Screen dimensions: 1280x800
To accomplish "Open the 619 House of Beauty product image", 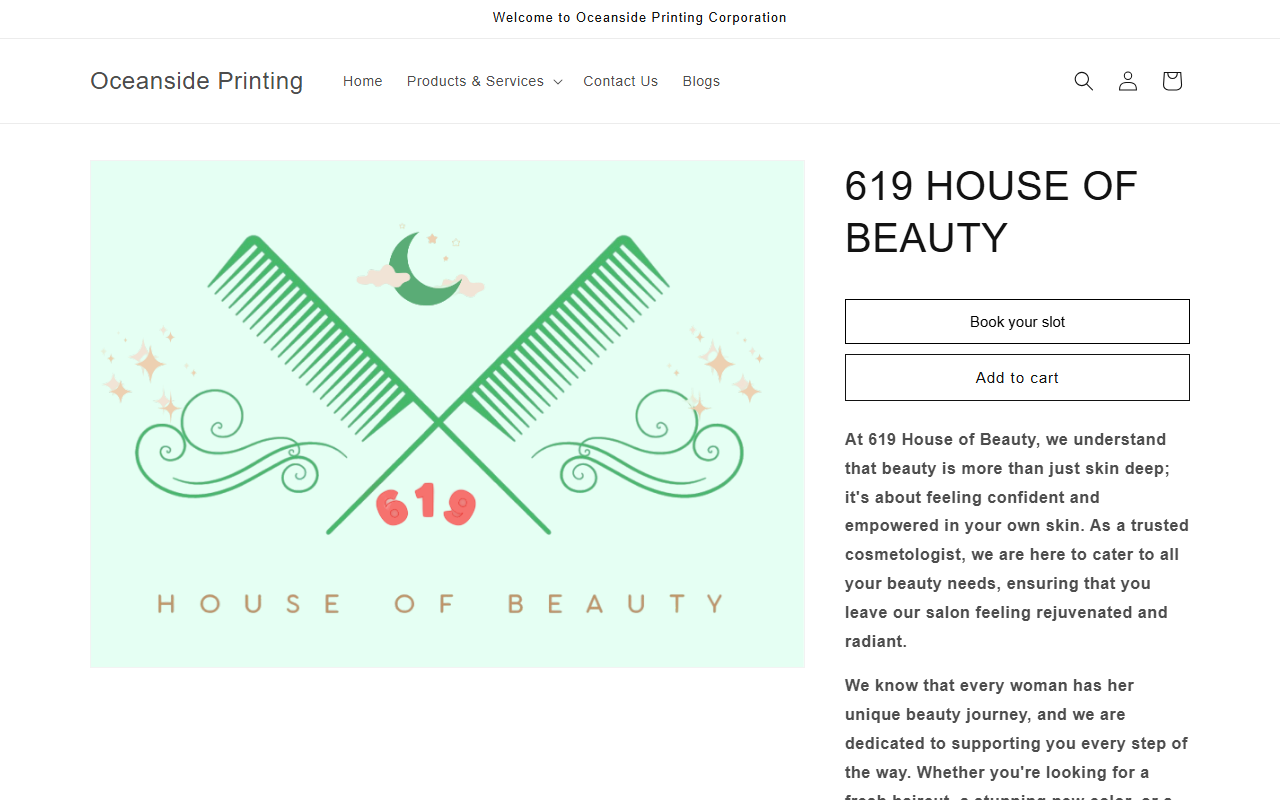I will point(447,414).
